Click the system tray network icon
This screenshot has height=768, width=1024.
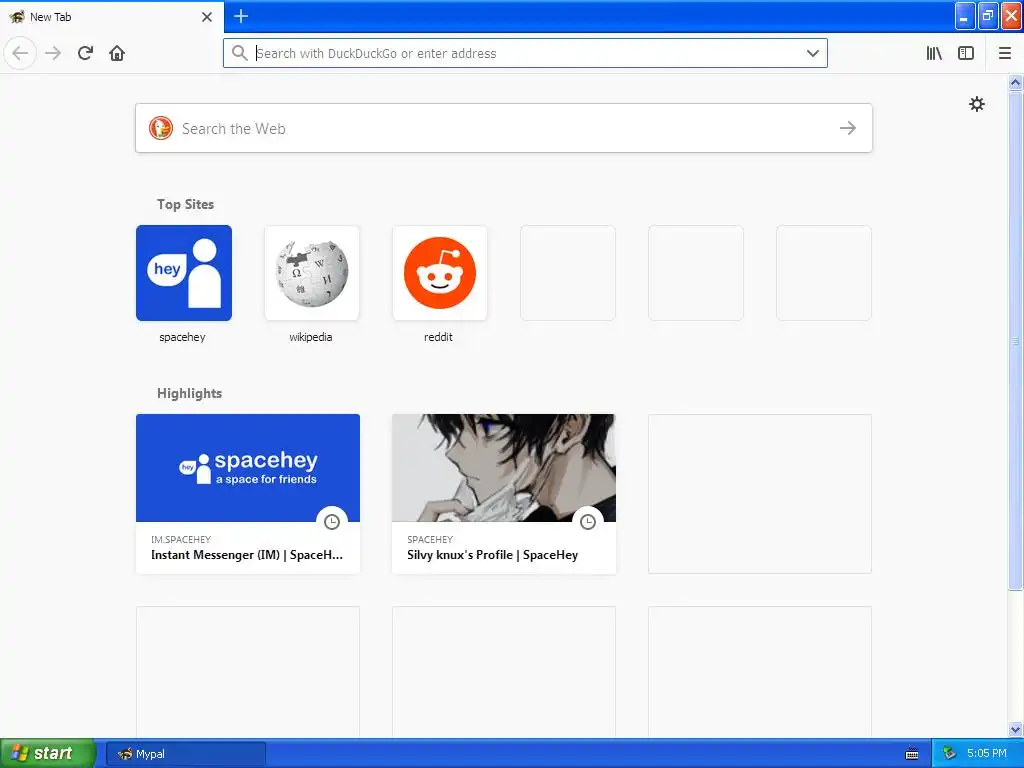tap(950, 754)
